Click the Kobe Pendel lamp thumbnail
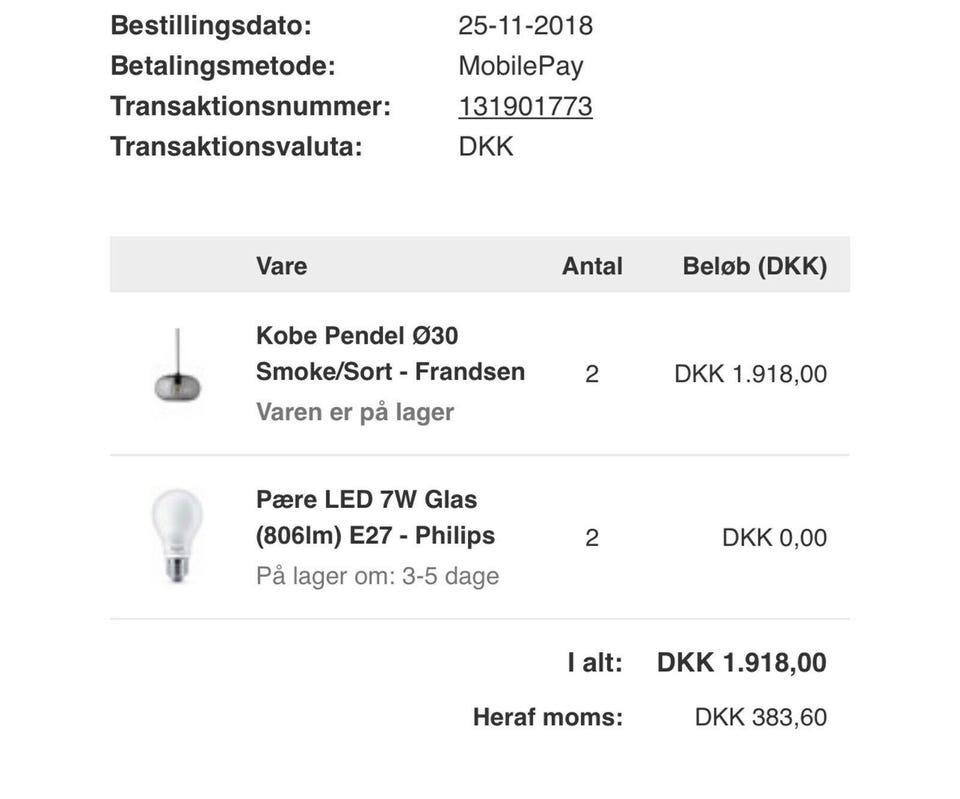 click(x=178, y=366)
